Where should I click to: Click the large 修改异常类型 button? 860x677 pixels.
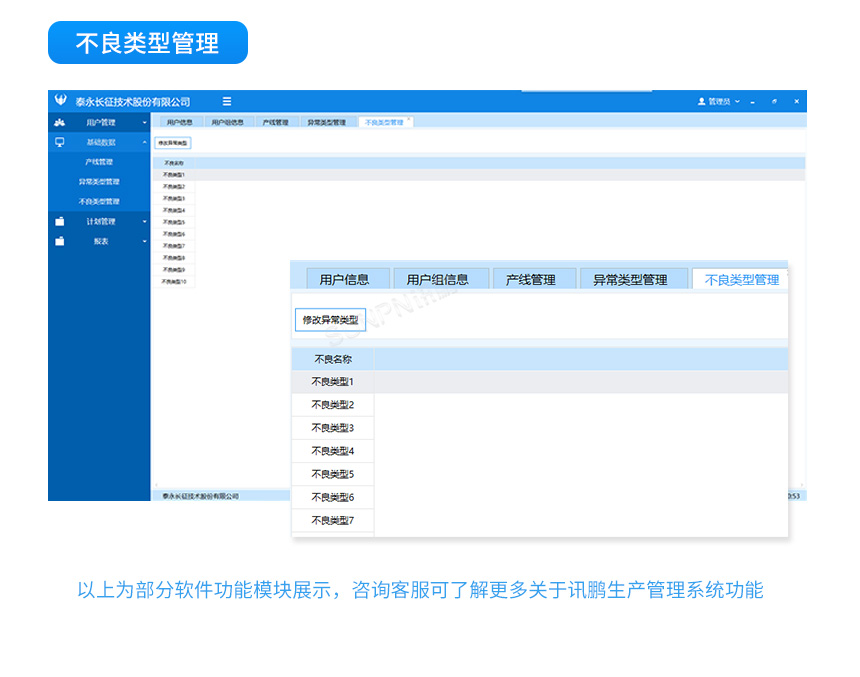click(330, 320)
